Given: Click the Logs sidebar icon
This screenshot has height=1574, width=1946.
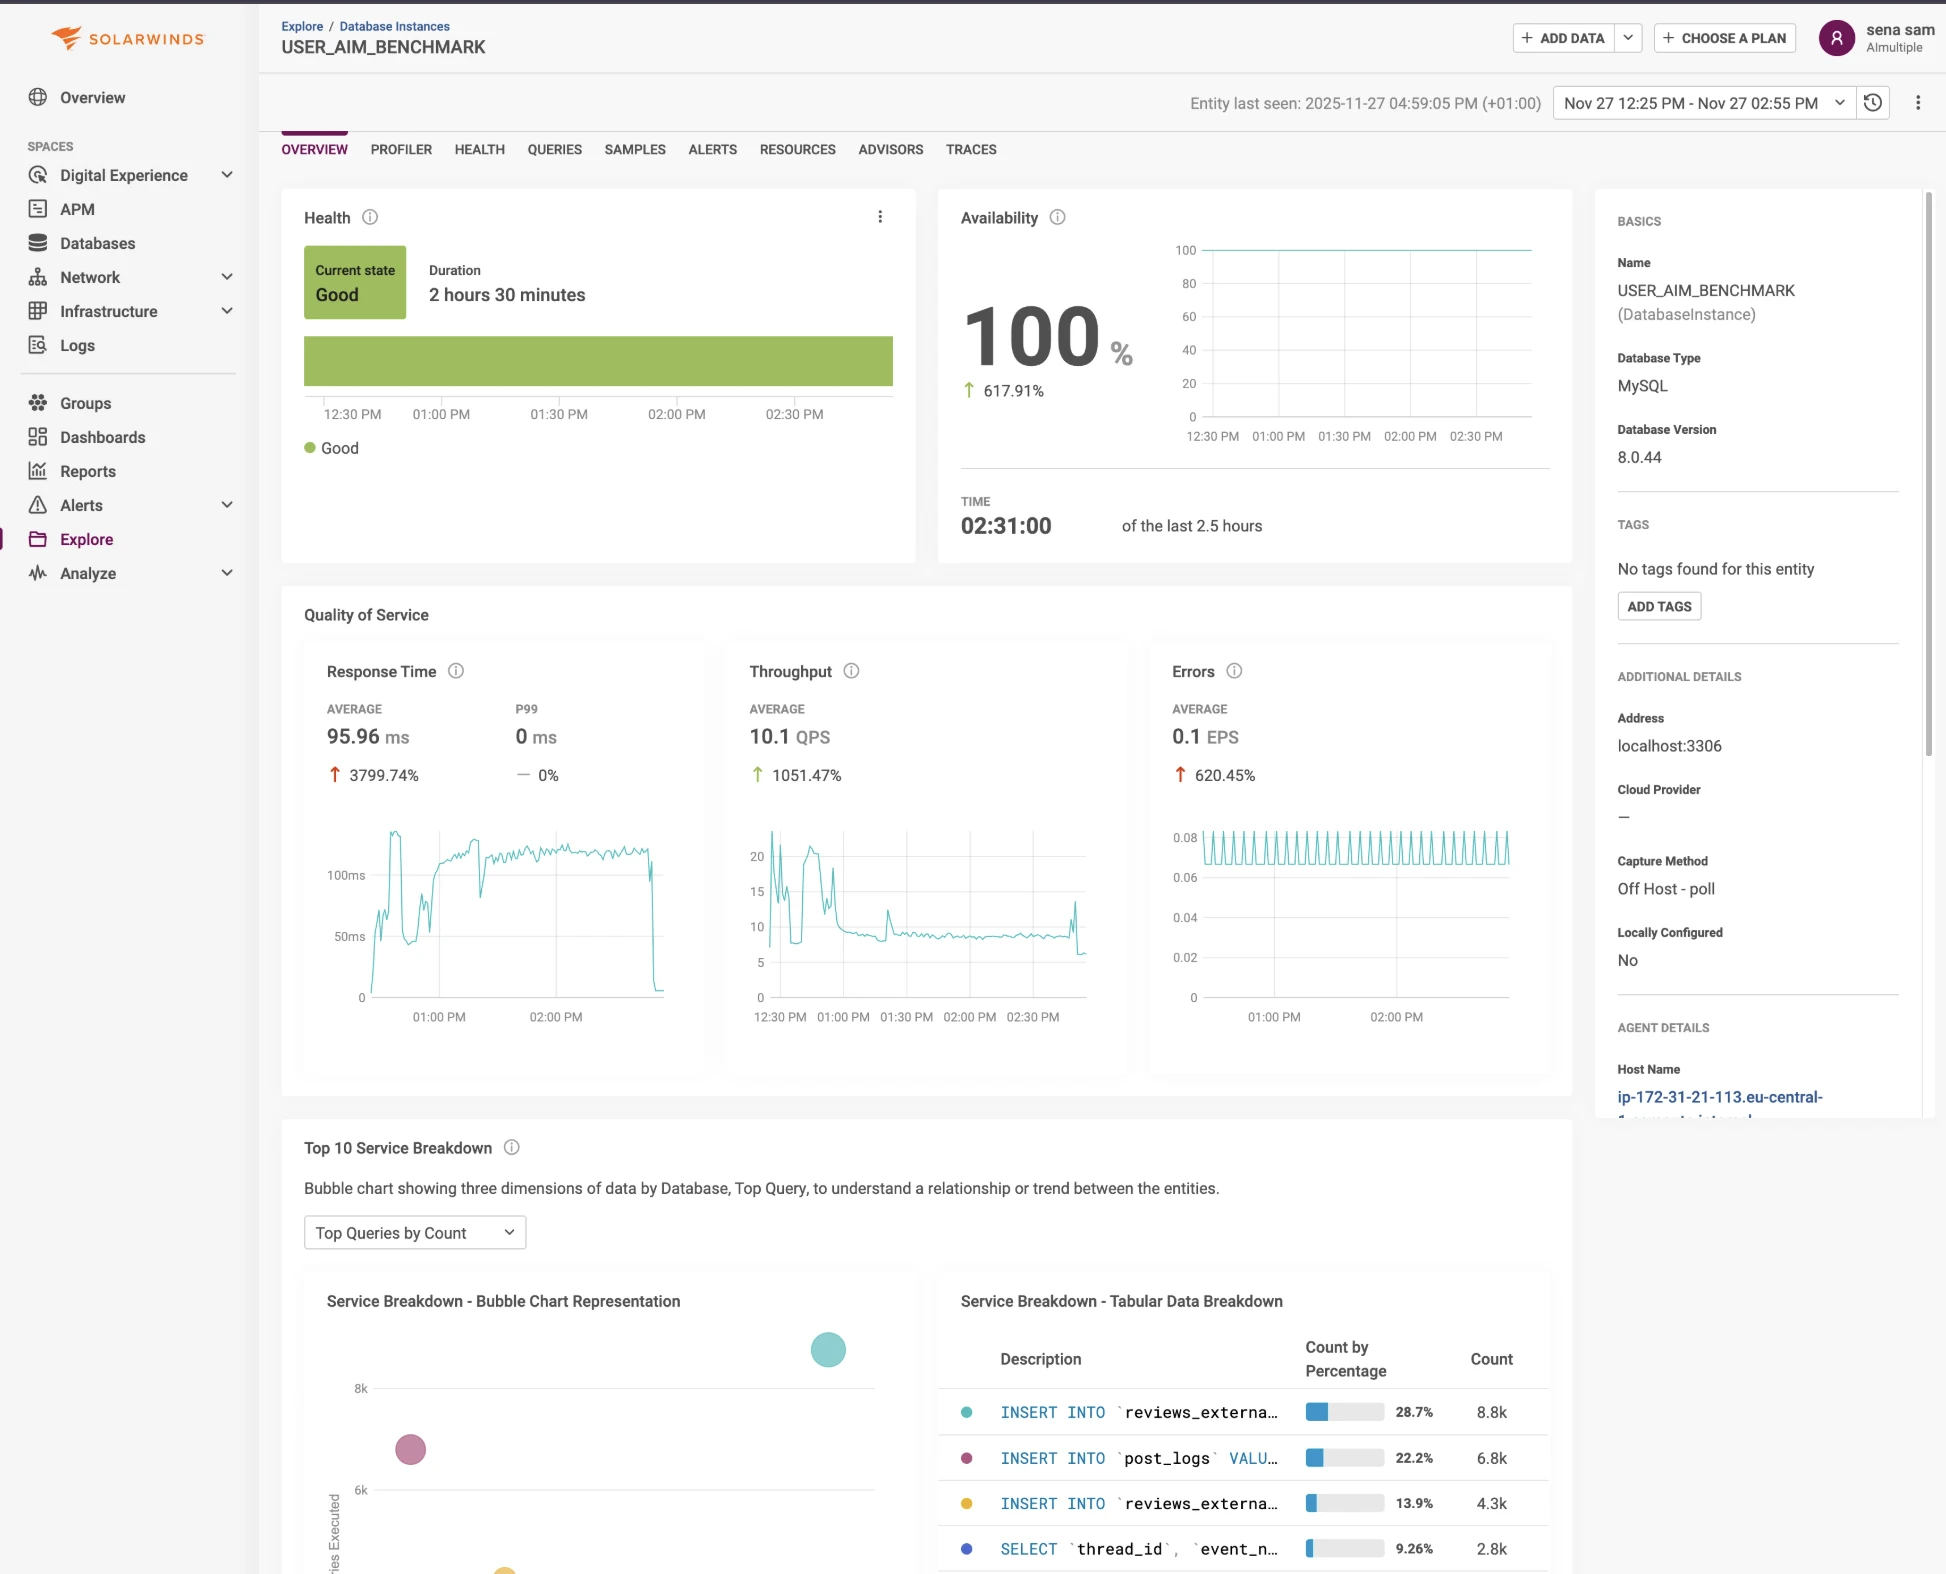Looking at the screenshot, I should pyautogui.click(x=38, y=345).
